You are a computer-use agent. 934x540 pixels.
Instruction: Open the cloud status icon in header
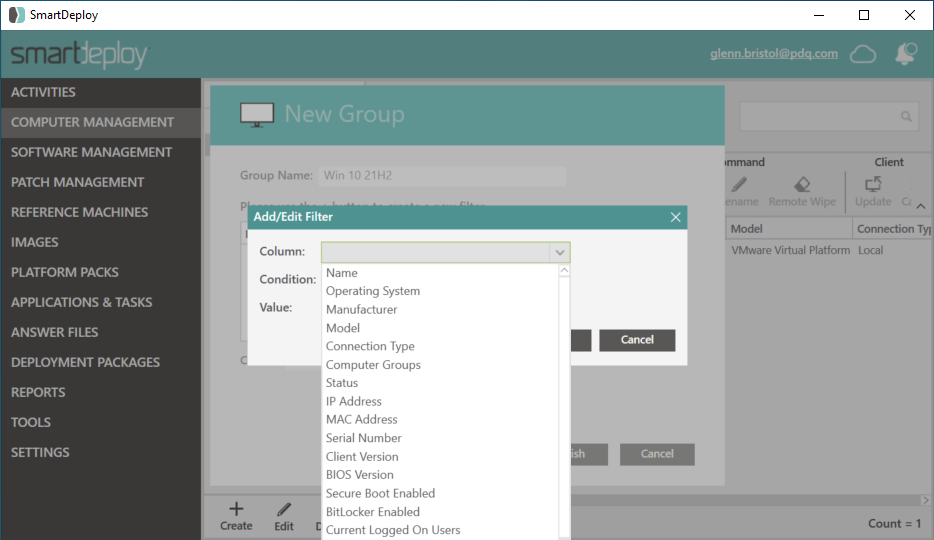point(863,54)
